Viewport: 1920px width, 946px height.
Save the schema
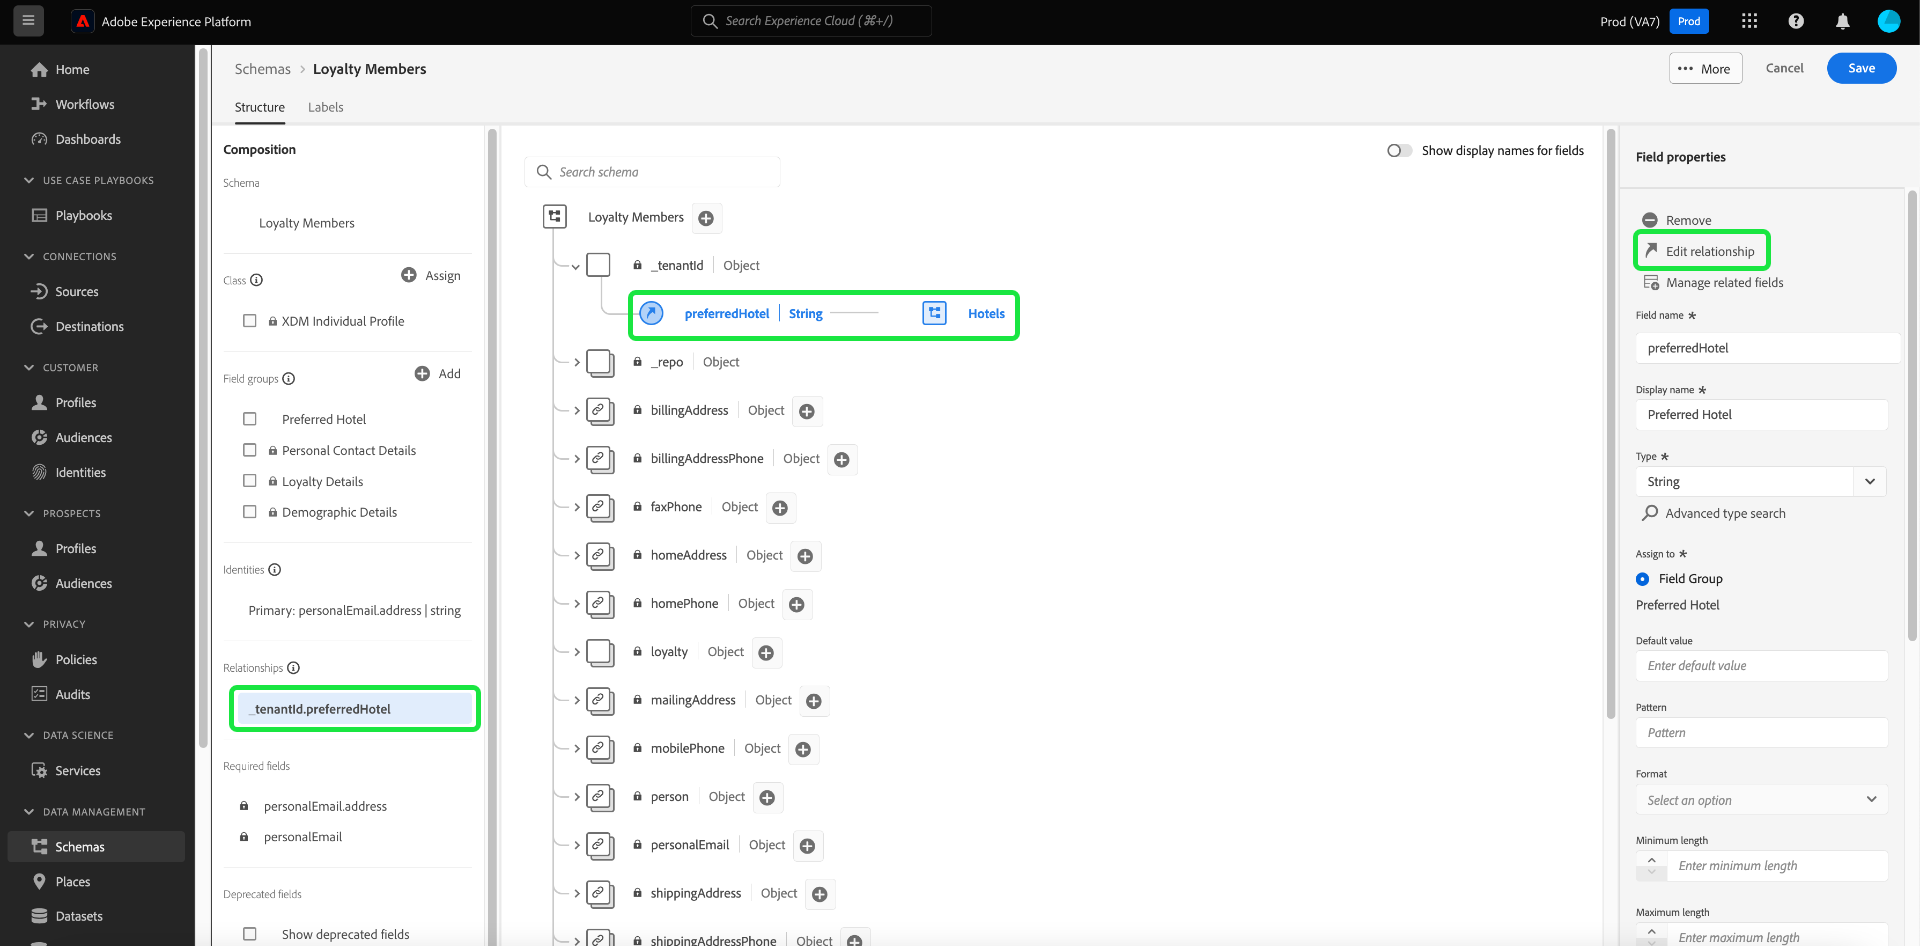tap(1861, 68)
